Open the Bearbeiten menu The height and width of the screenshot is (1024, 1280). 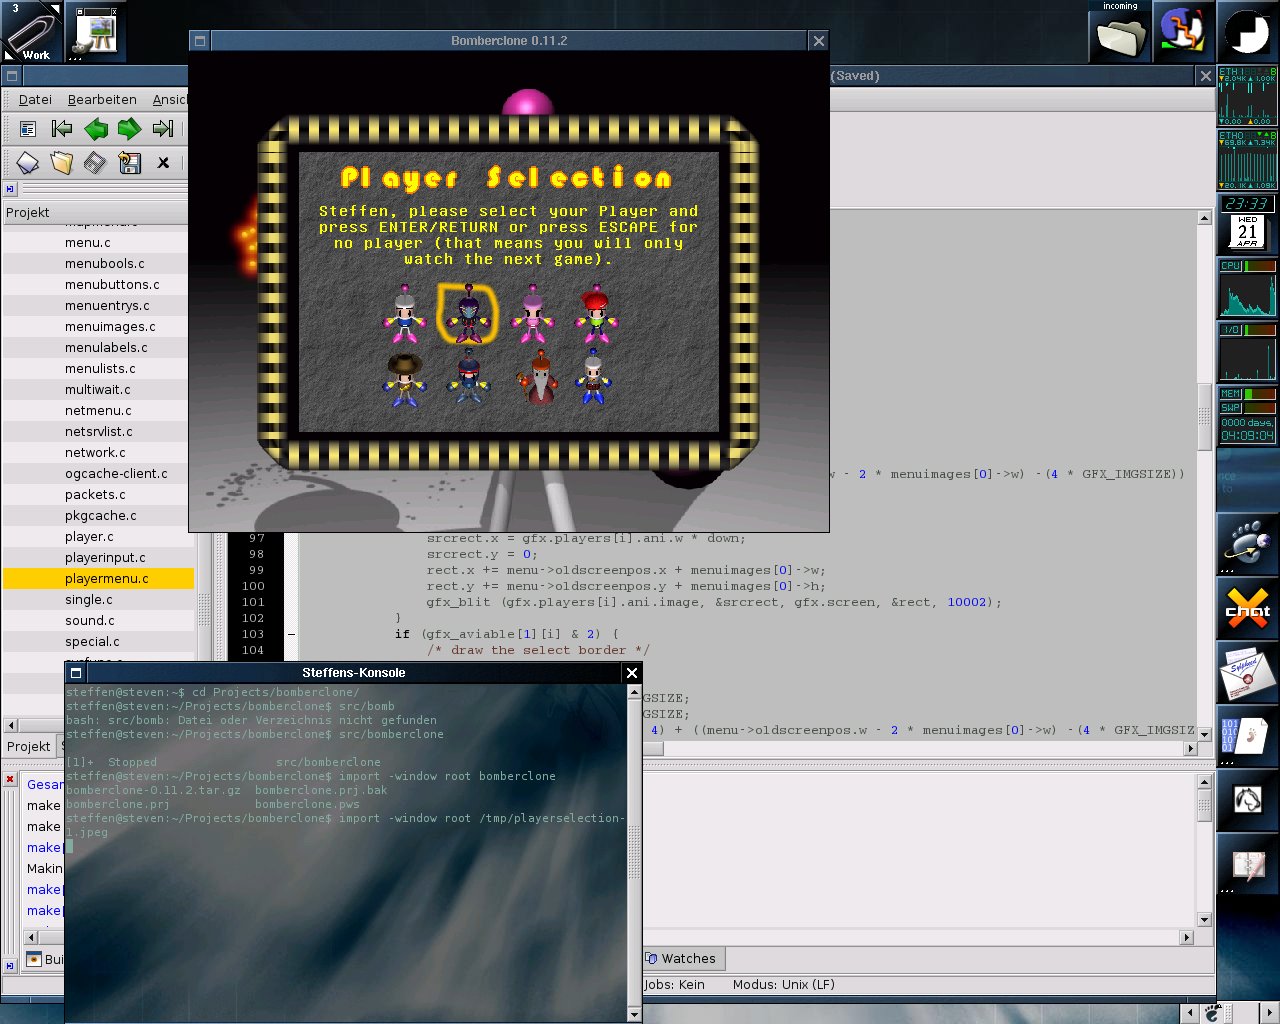click(x=102, y=99)
